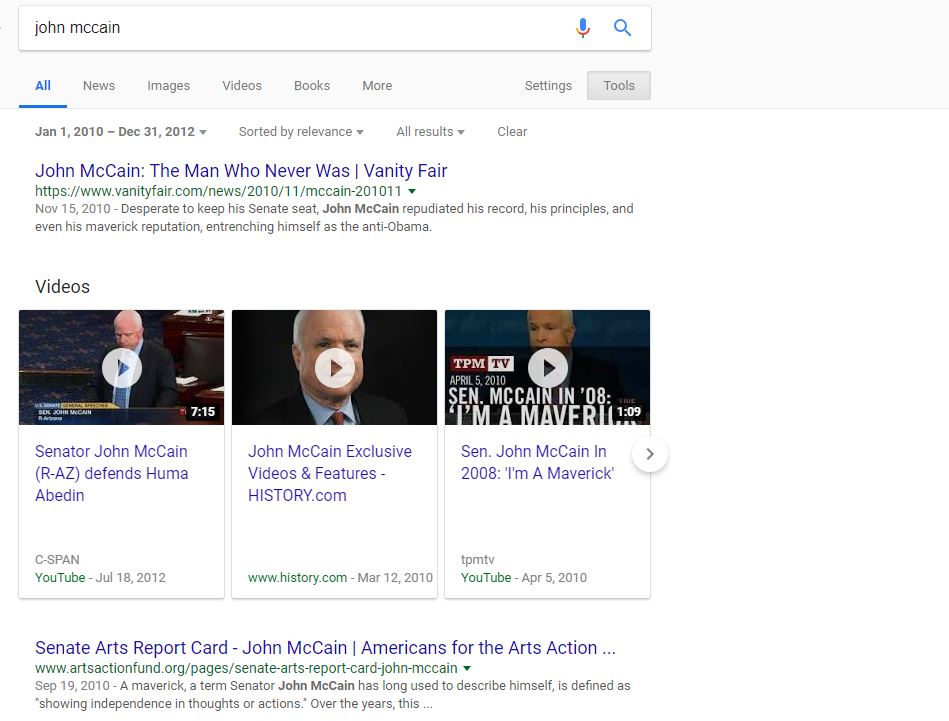Switch to the Videos tab
Viewport: 949px width, 721px height.
point(242,86)
